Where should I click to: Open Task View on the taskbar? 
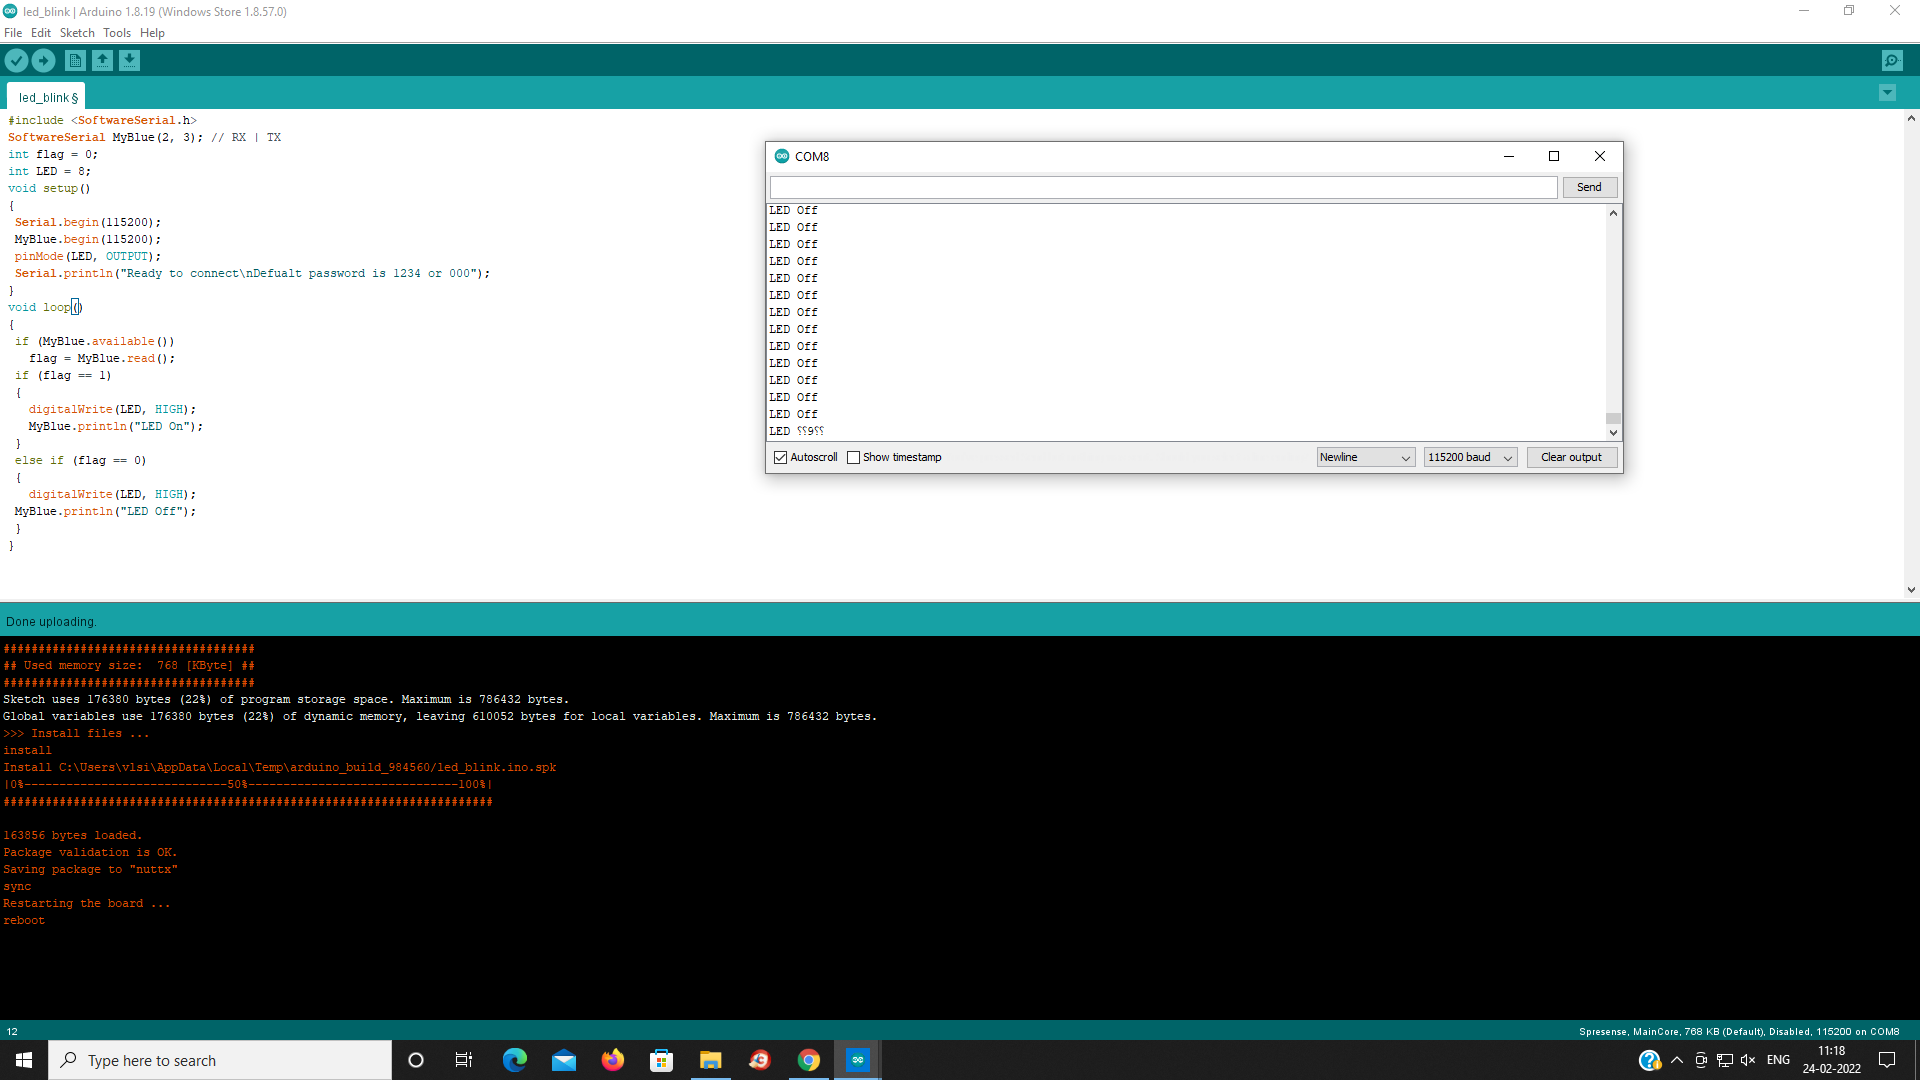(464, 1060)
